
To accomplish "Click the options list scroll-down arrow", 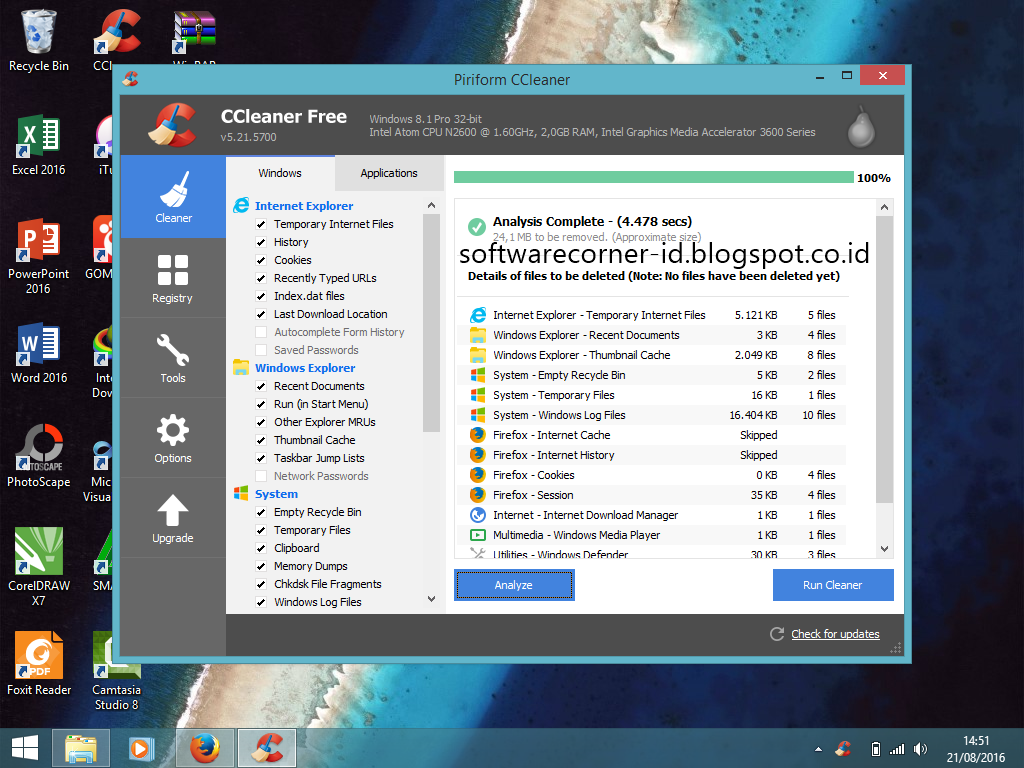I will [431, 598].
